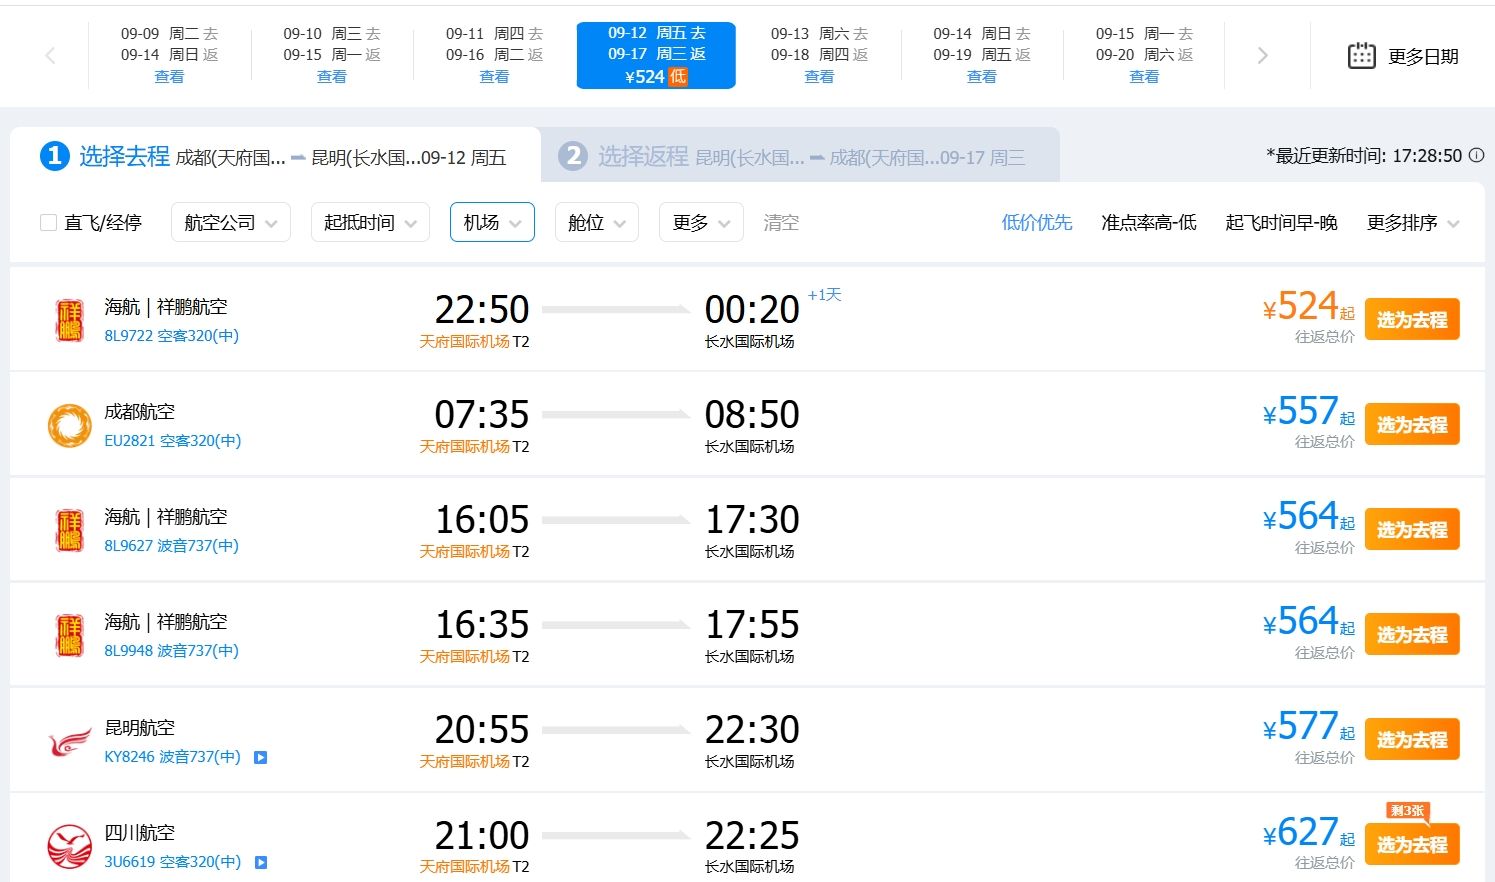The width and height of the screenshot is (1495, 882).
Task: Select the 09-15 去 09-20 返 date option
Action: click(x=1144, y=56)
